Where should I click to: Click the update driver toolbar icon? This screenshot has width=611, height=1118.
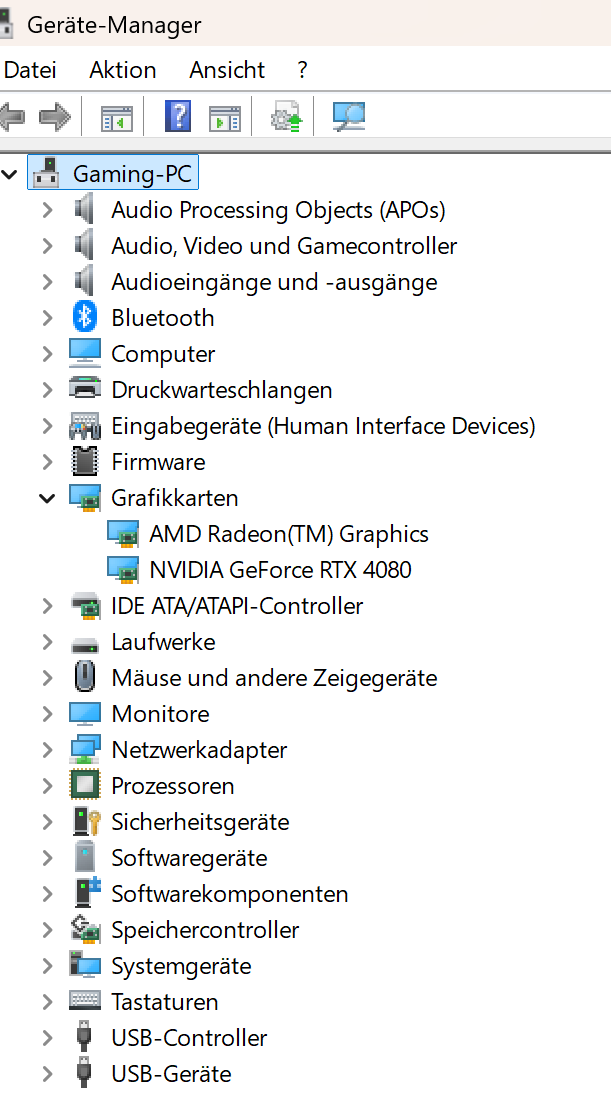(x=286, y=117)
